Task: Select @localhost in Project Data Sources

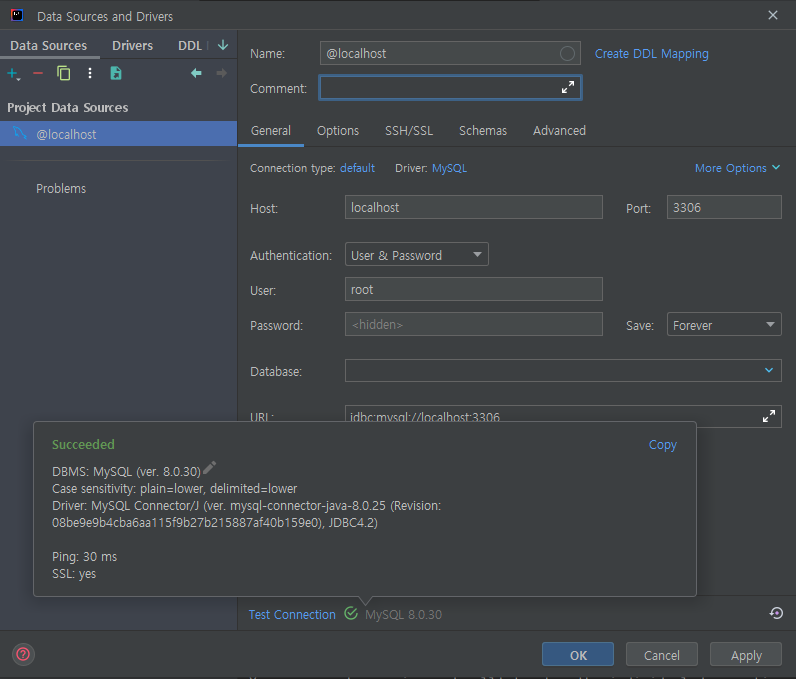Action: [x=118, y=134]
